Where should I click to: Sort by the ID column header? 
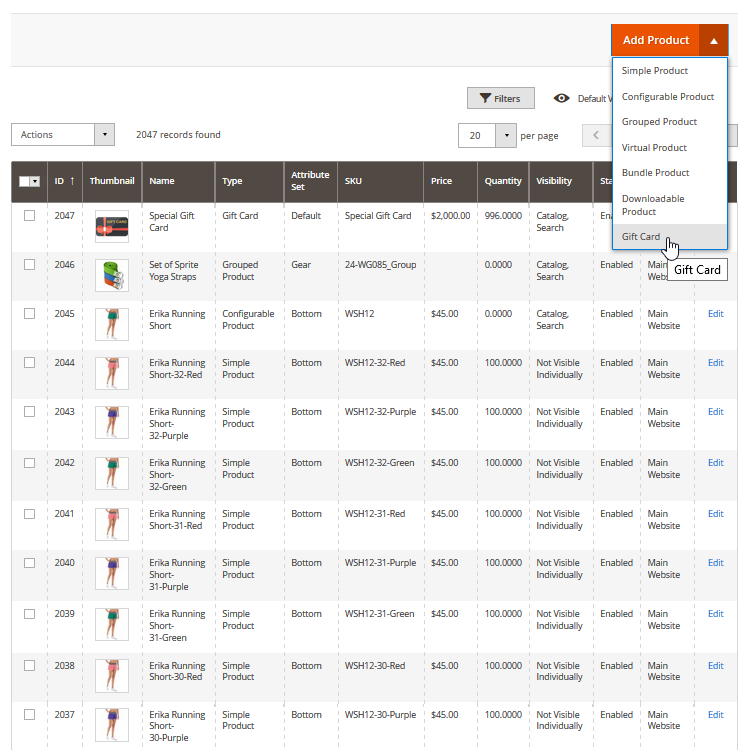[x=64, y=181]
